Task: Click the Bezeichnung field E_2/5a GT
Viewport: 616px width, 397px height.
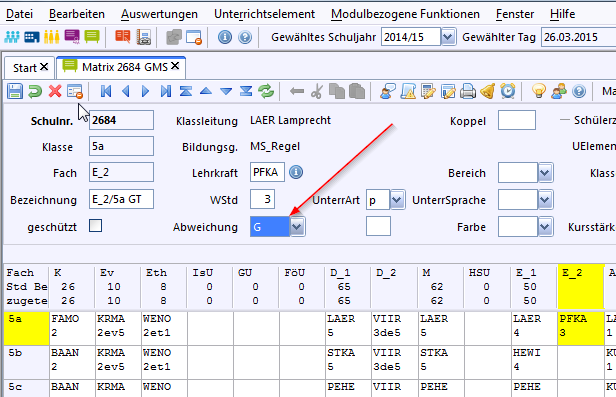Action: point(121,199)
